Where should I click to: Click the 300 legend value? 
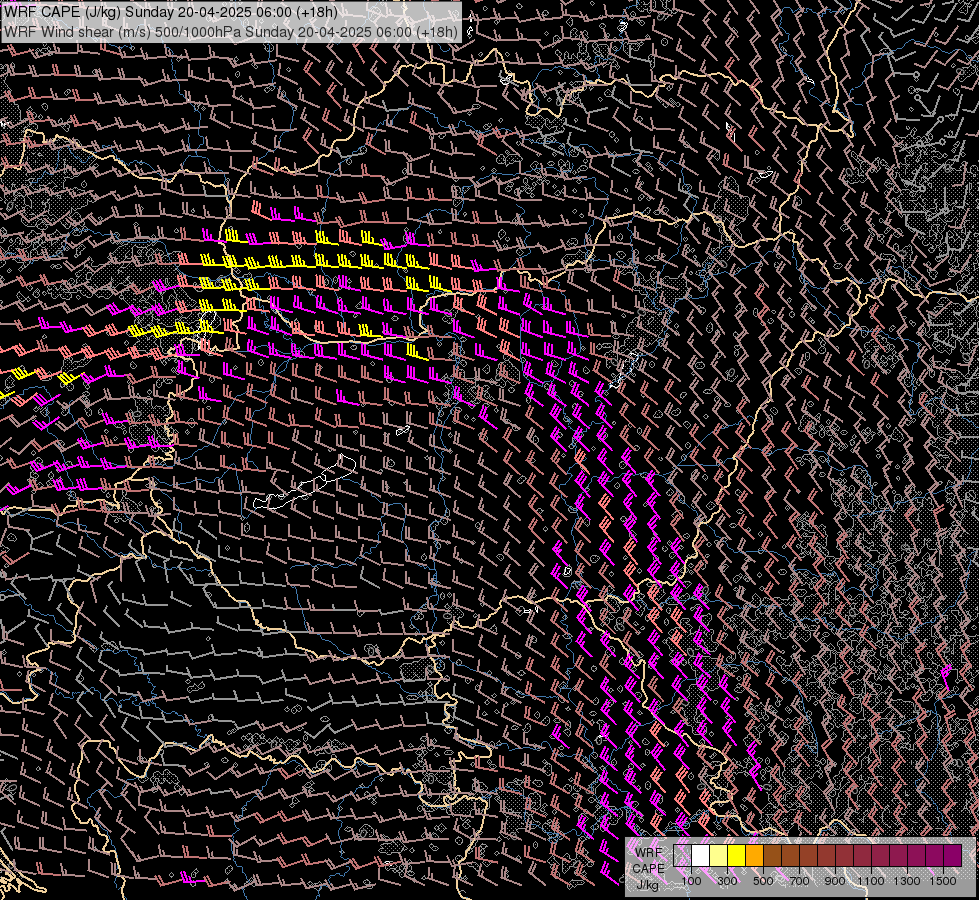point(727,881)
